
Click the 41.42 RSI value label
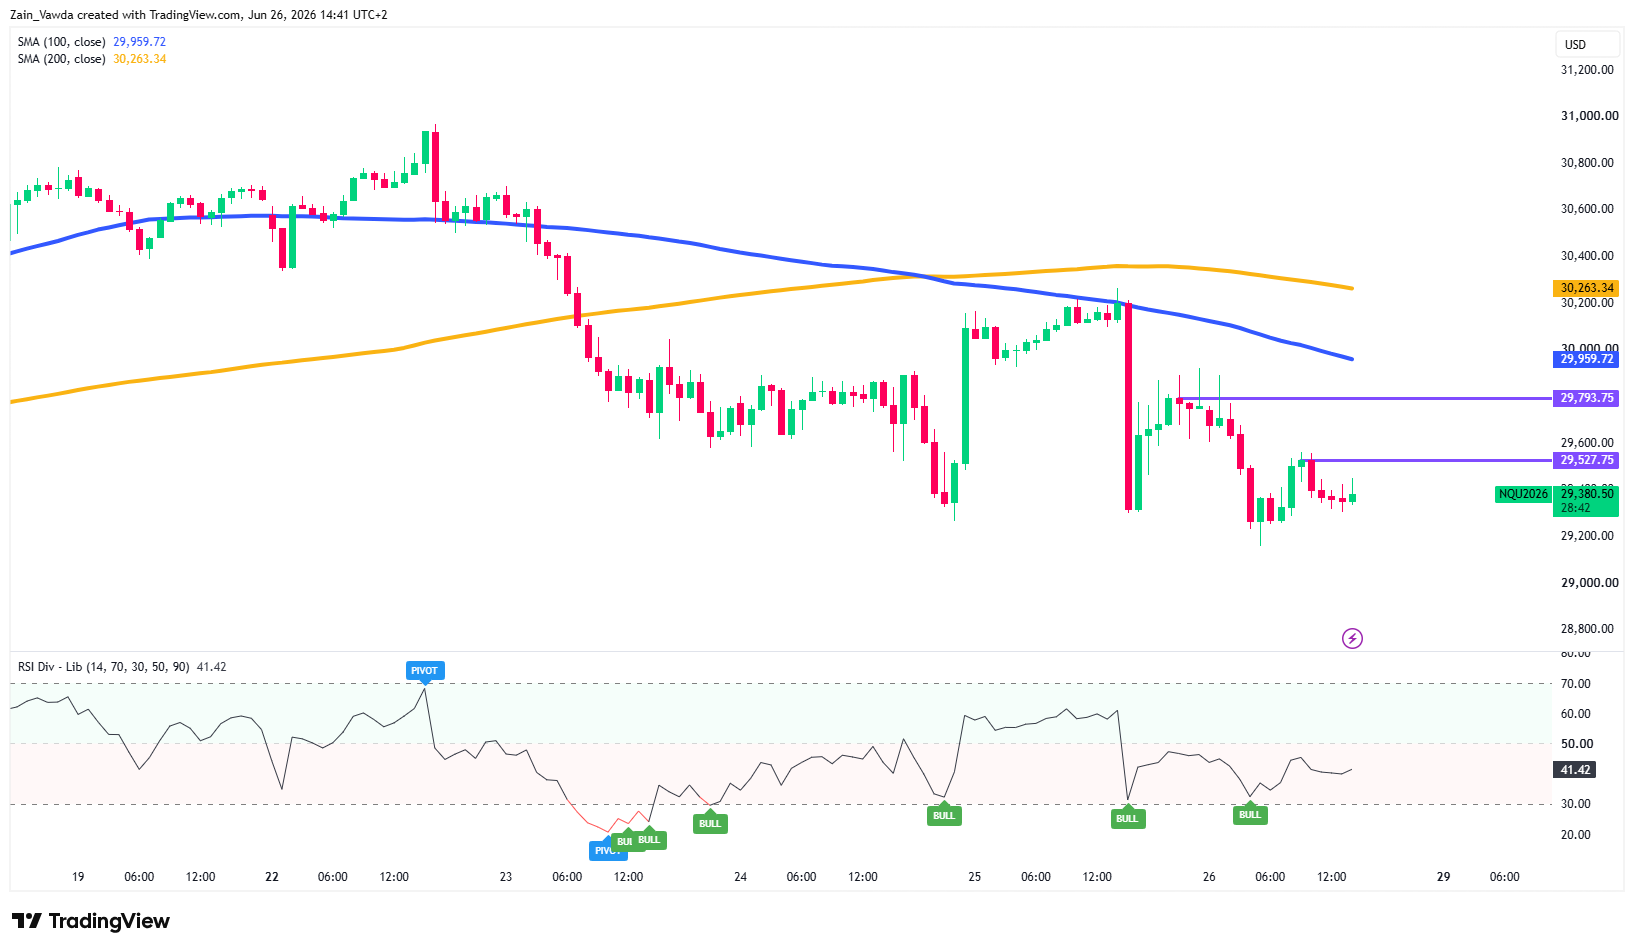point(1575,770)
